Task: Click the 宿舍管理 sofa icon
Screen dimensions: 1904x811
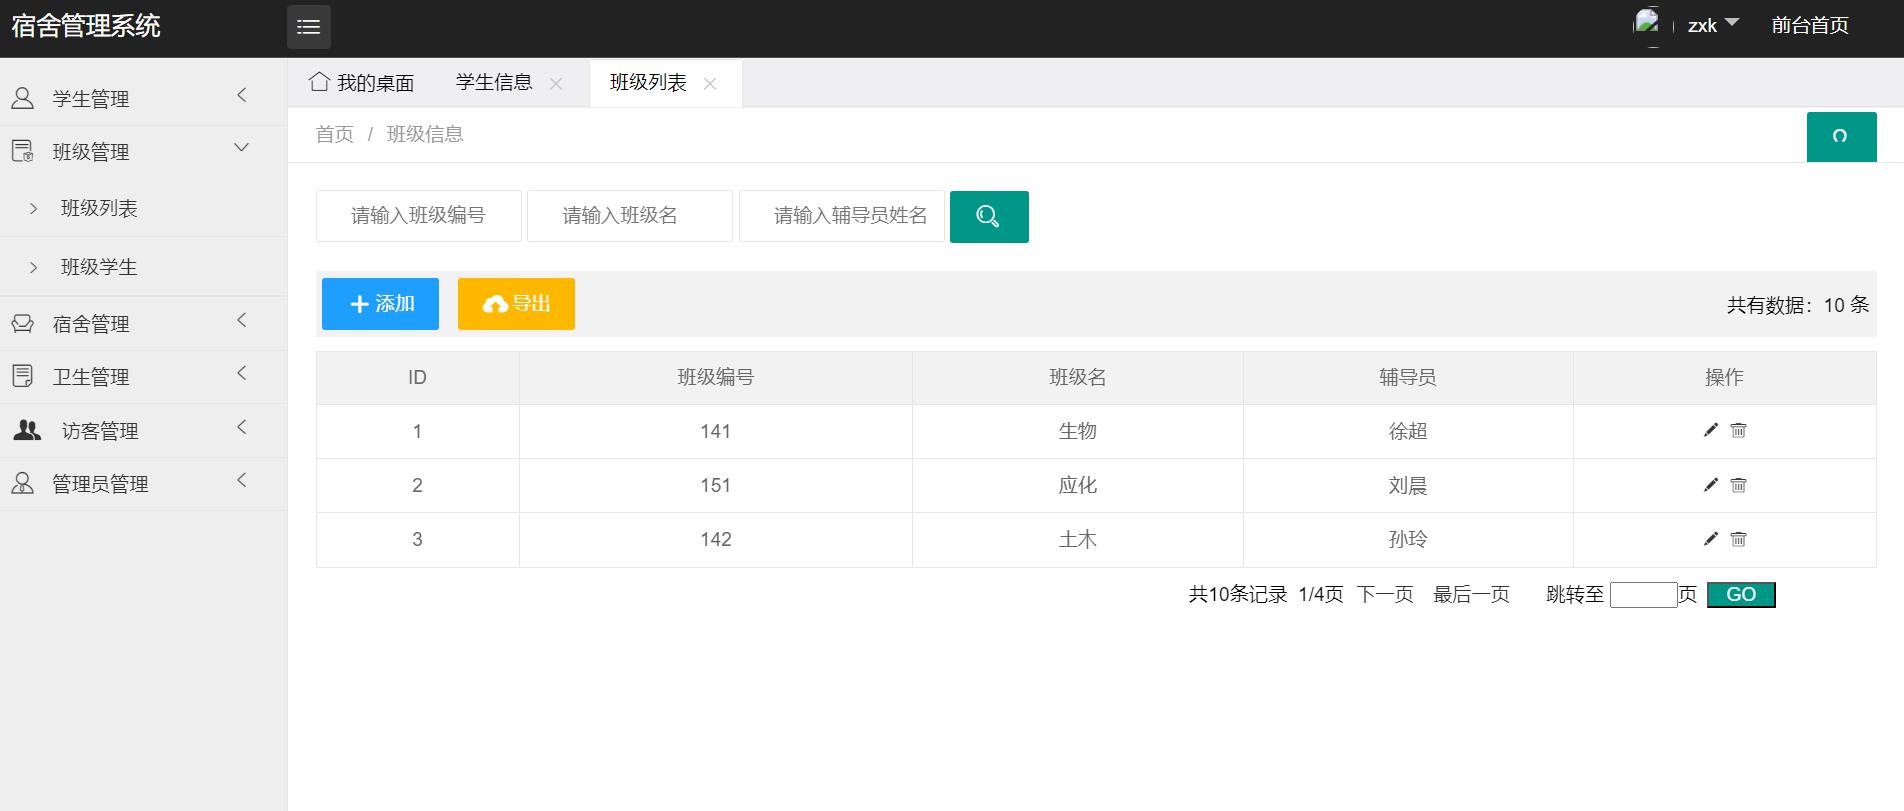Action: coord(22,323)
